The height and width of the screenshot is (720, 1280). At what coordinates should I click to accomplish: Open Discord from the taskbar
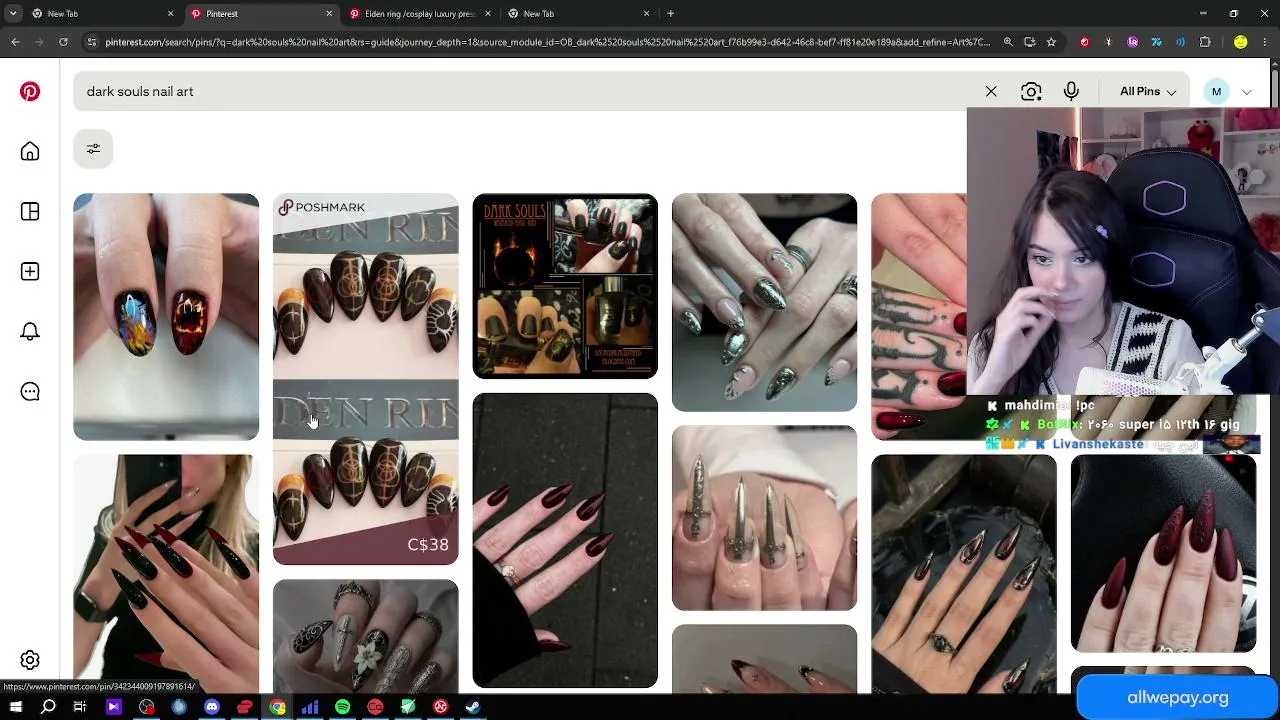pyautogui.click(x=212, y=707)
